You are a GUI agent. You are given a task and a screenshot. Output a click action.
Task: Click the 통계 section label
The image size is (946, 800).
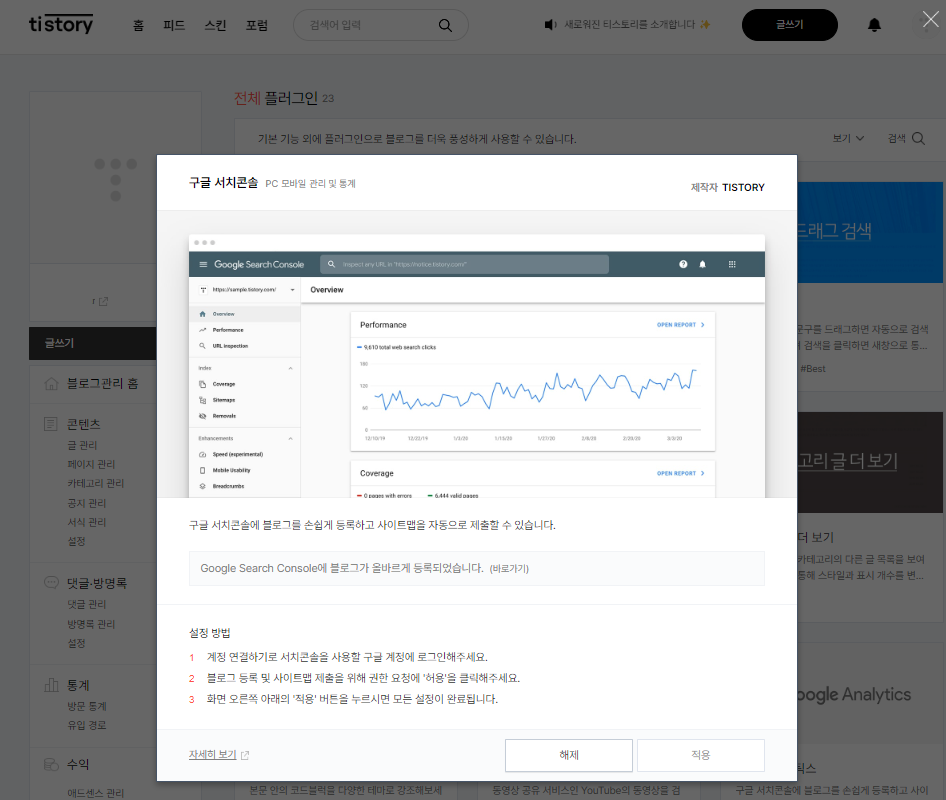[78, 685]
